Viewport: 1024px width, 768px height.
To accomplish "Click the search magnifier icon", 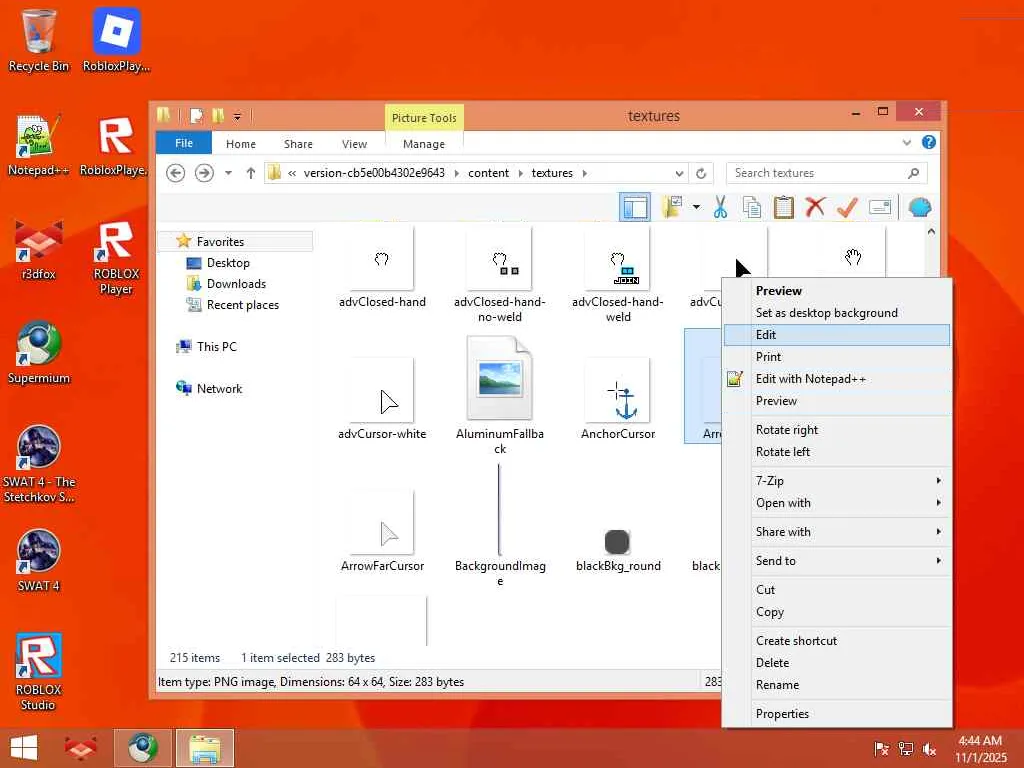I will [x=913, y=173].
